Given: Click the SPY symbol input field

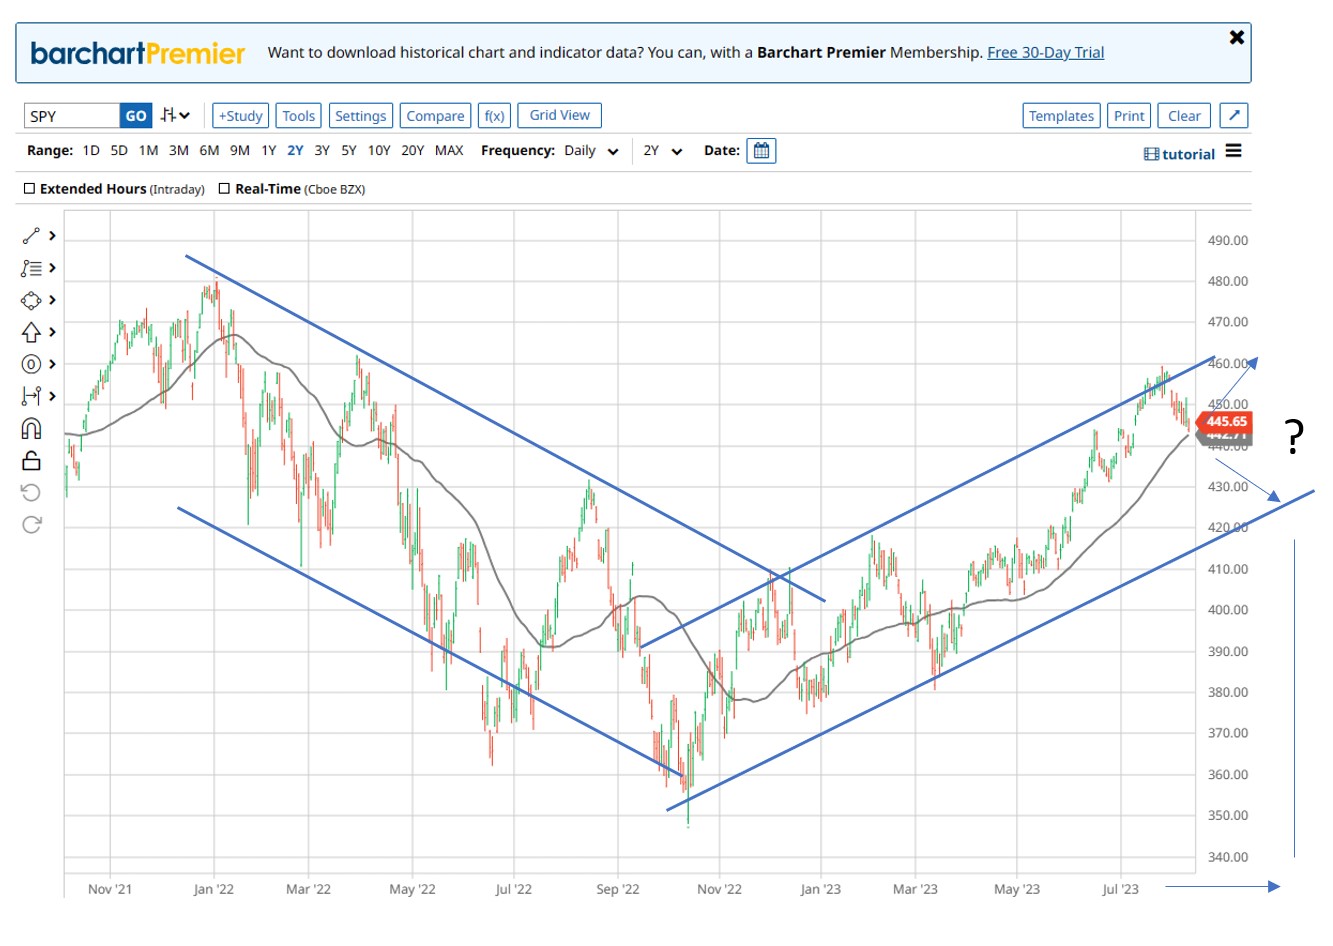Looking at the screenshot, I should click(72, 116).
